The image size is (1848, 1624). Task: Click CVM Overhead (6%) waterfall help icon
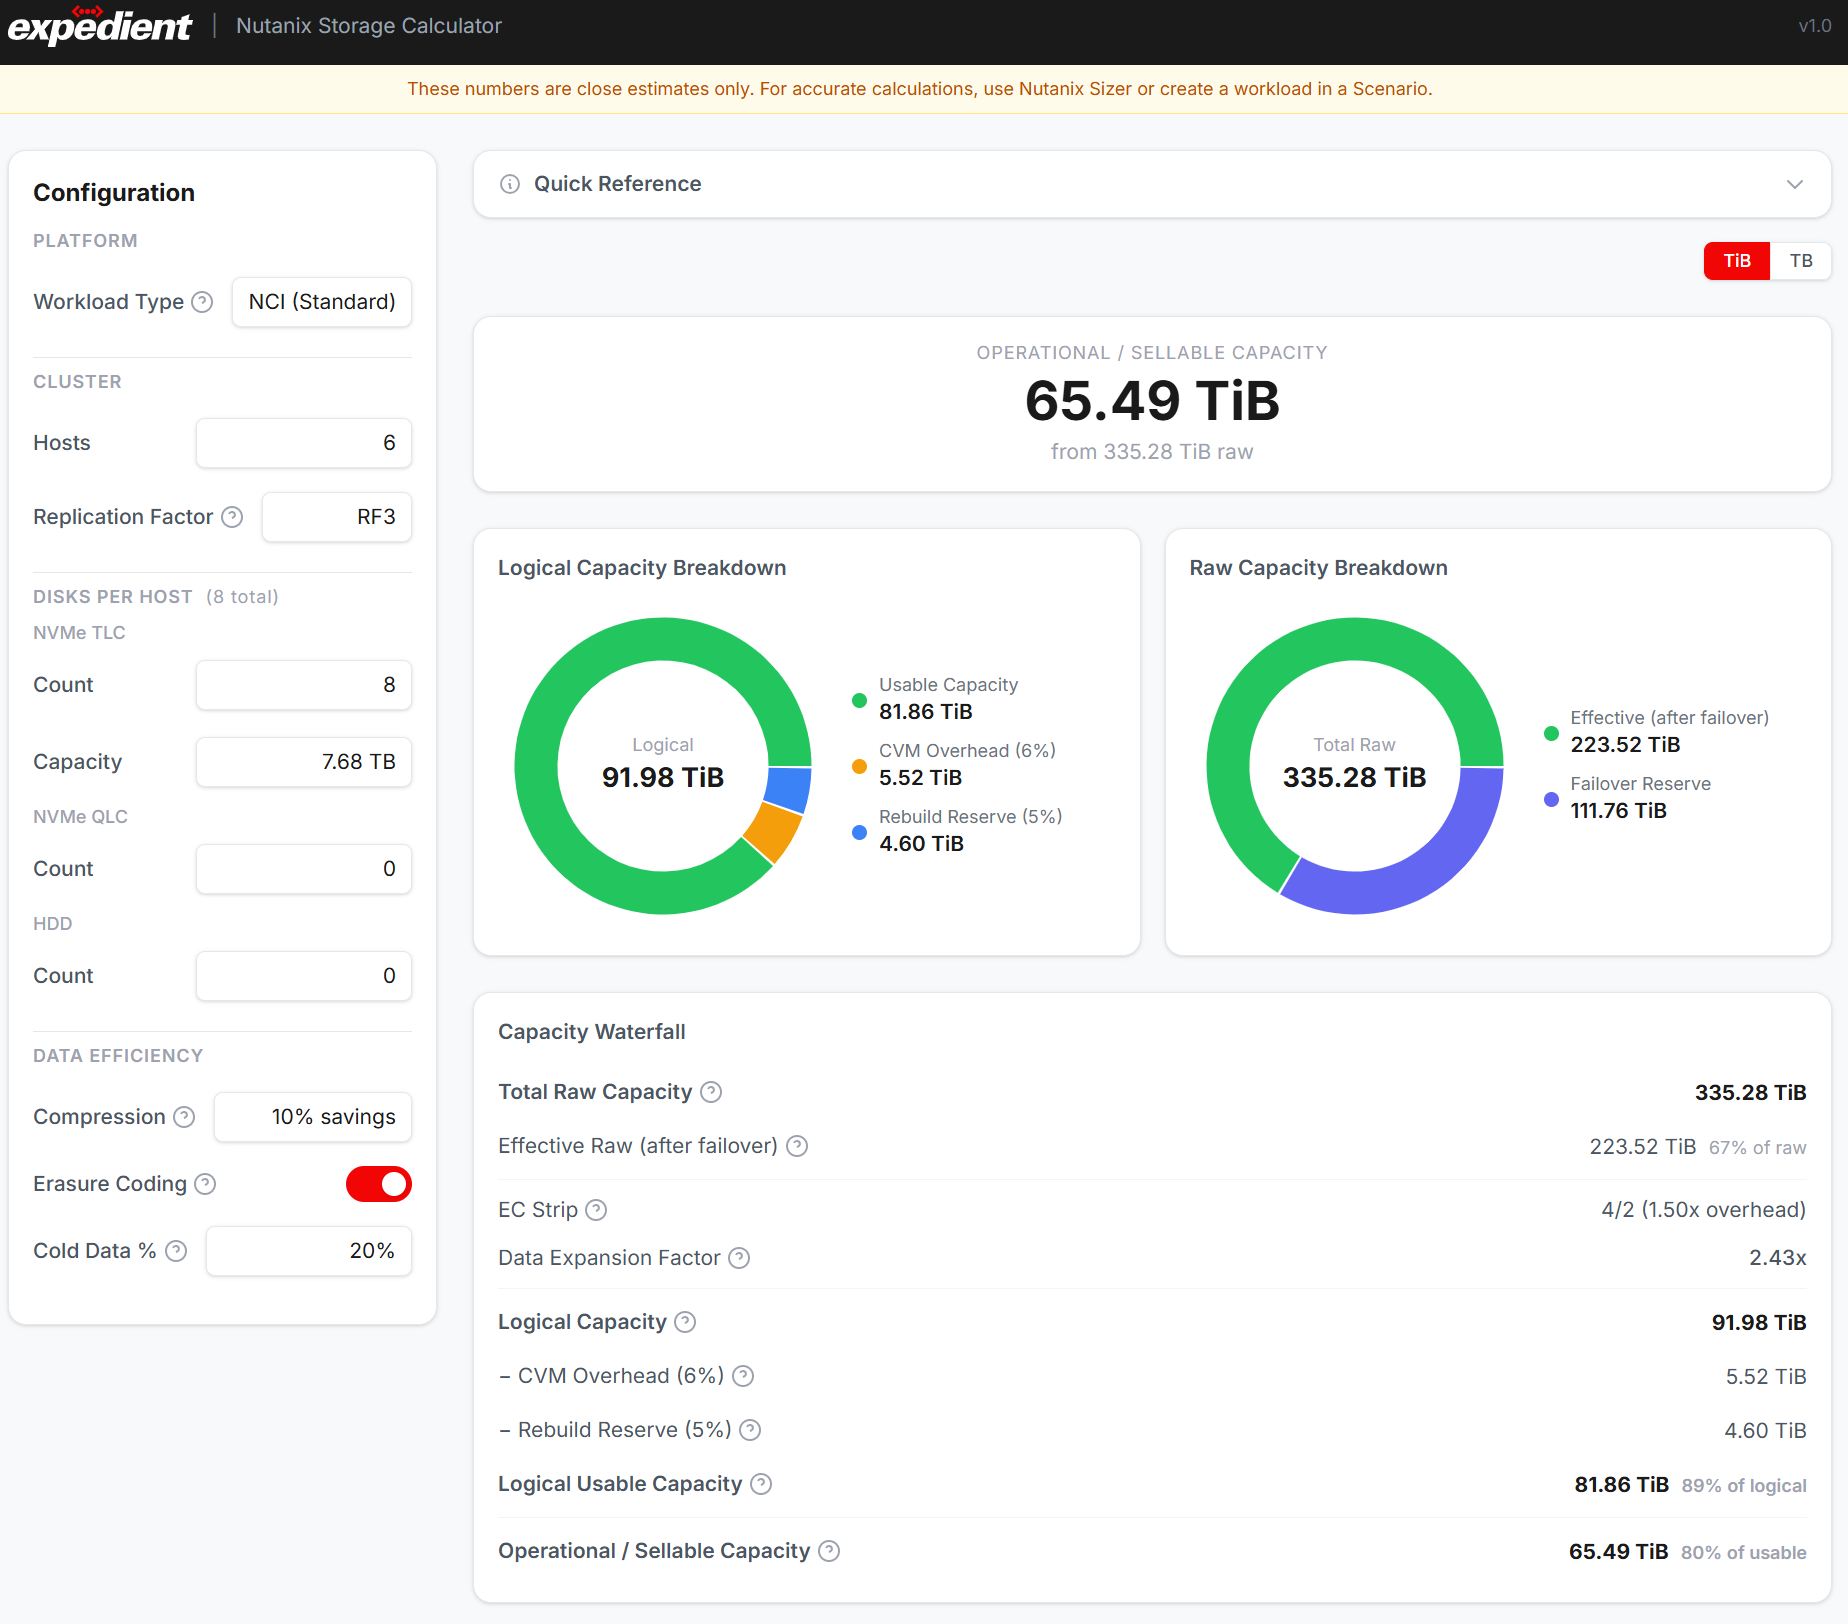tap(743, 1376)
